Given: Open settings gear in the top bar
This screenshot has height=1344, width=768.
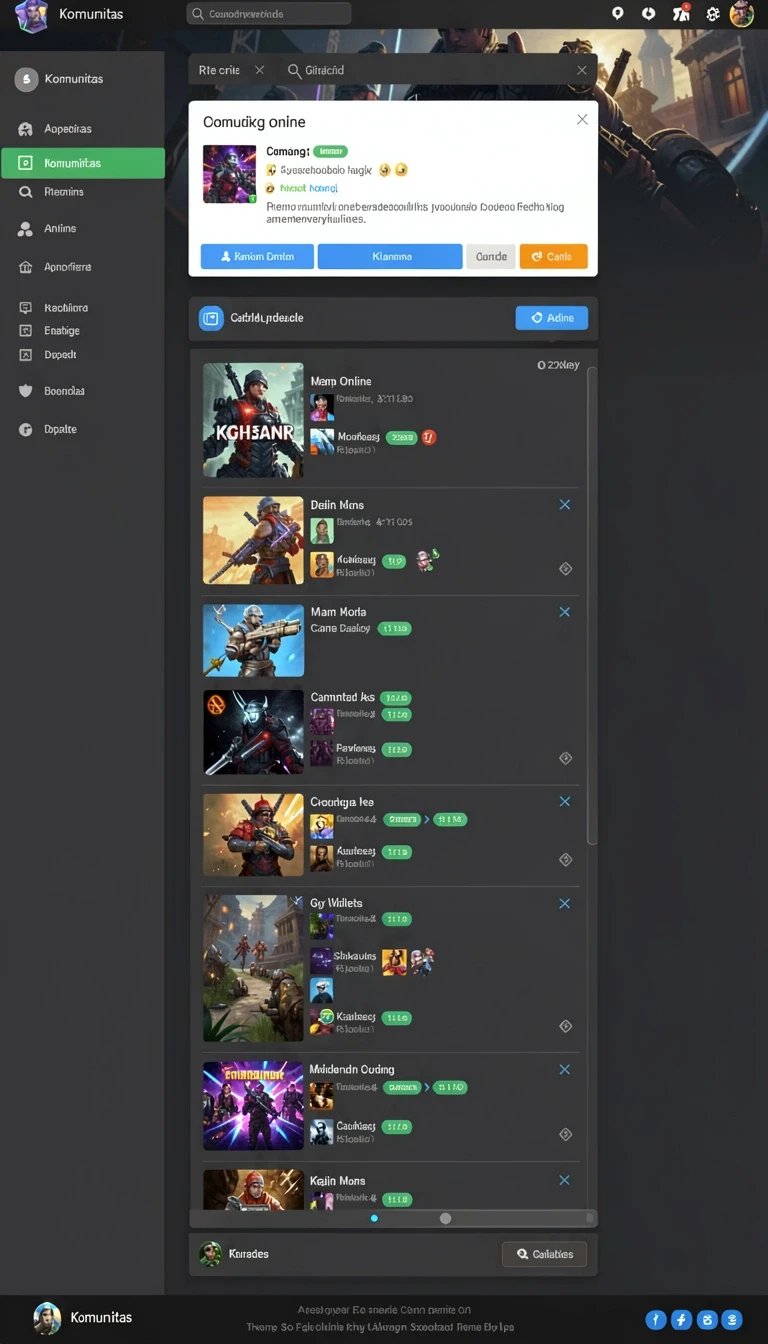Looking at the screenshot, I should click(x=713, y=14).
